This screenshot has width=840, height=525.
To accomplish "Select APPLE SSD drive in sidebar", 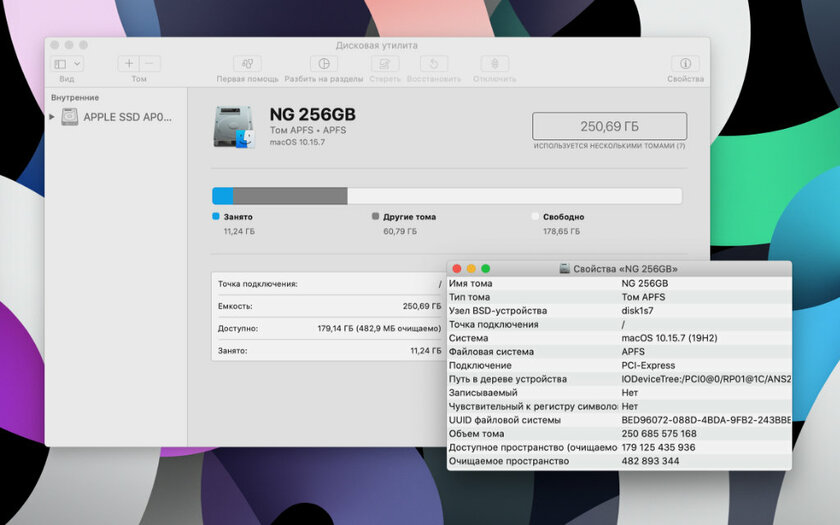I will tap(126, 117).
